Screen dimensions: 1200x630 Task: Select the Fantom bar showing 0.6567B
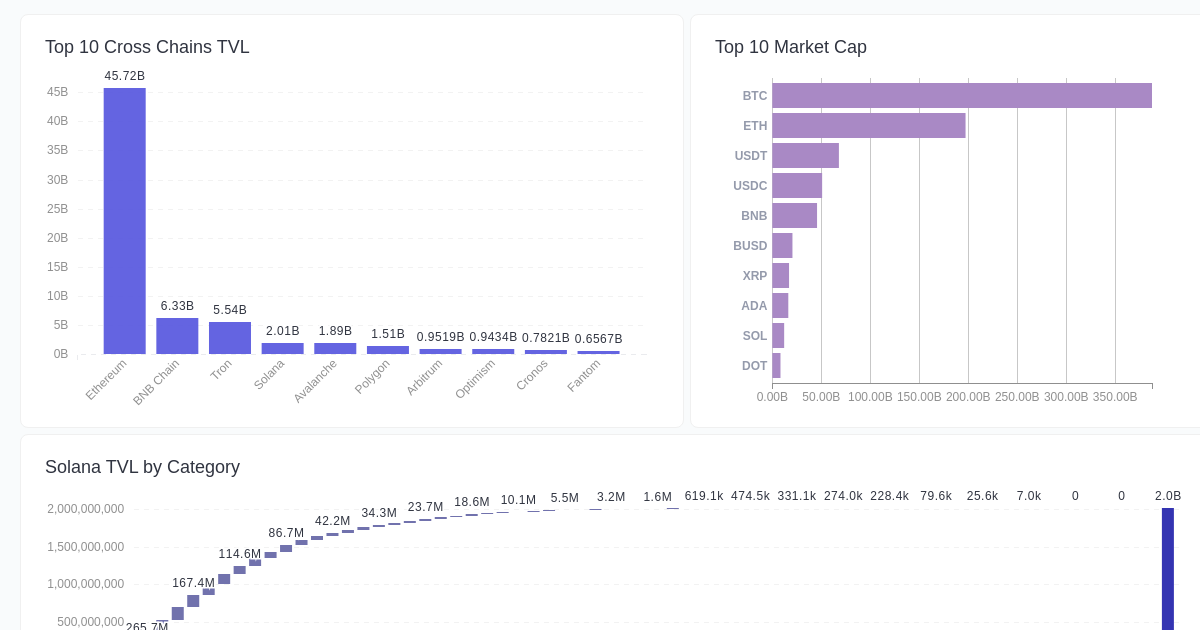pyautogui.click(x=600, y=352)
